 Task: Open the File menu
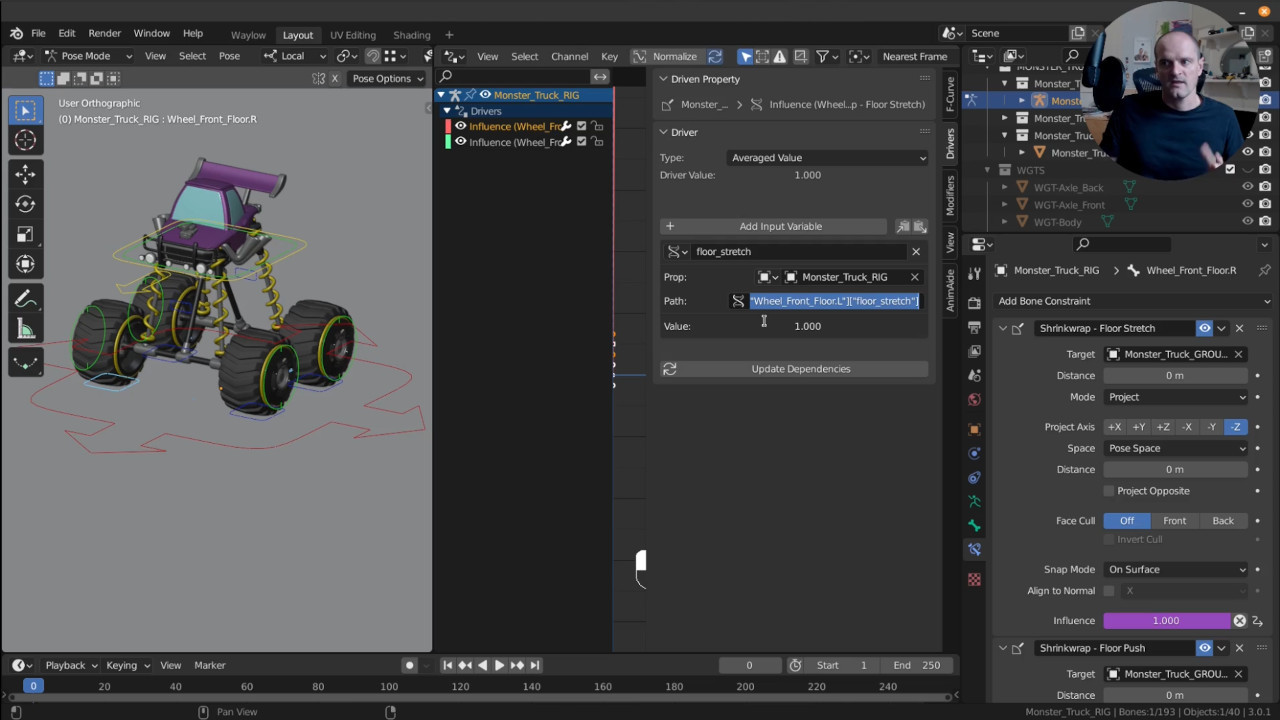pos(38,33)
